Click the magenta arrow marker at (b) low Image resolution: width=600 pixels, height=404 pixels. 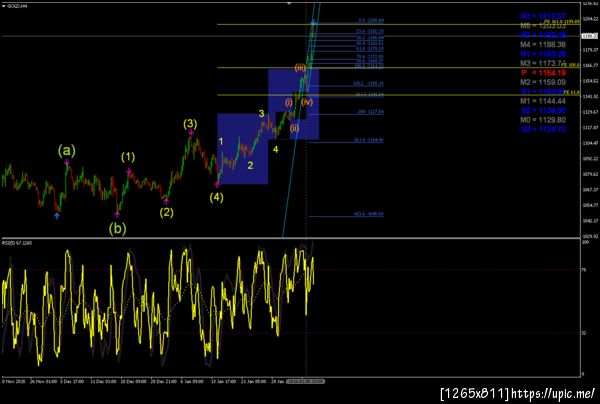tap(117, 214)
